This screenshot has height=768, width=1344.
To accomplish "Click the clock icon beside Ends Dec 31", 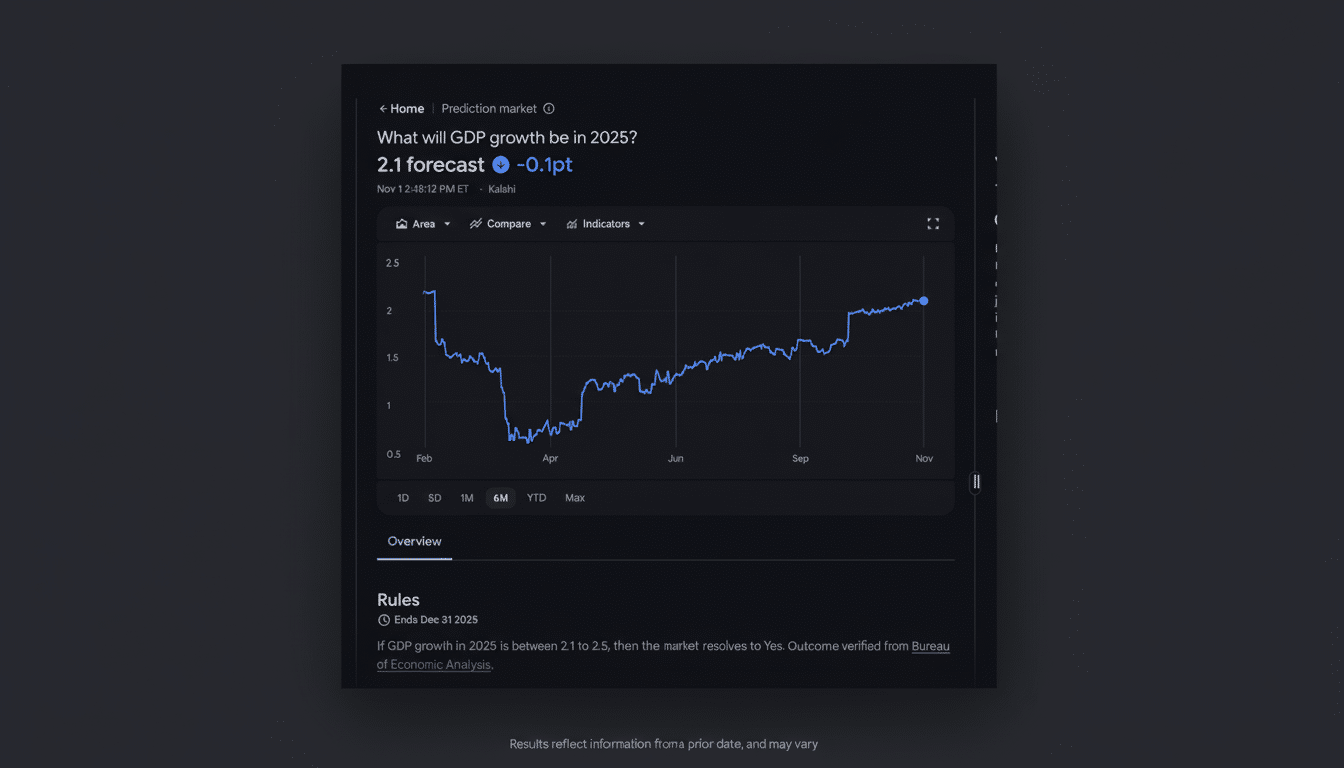I will click(x=383, y=619).
